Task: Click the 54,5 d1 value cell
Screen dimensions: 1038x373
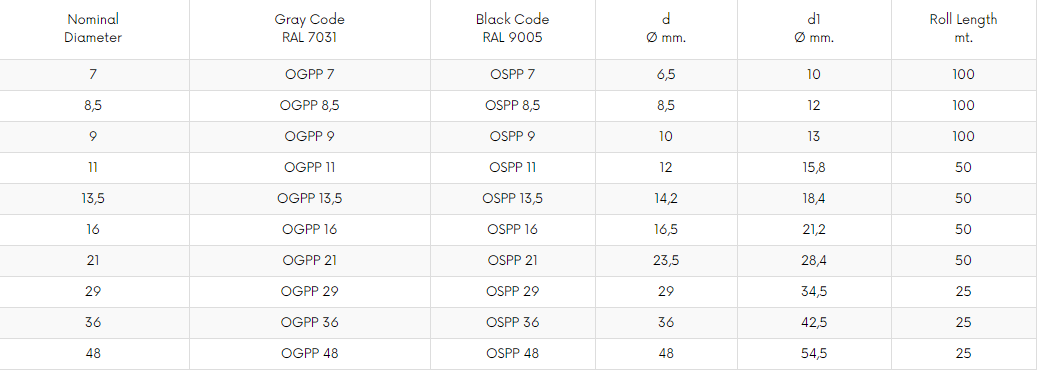Action: pos(814,354)
